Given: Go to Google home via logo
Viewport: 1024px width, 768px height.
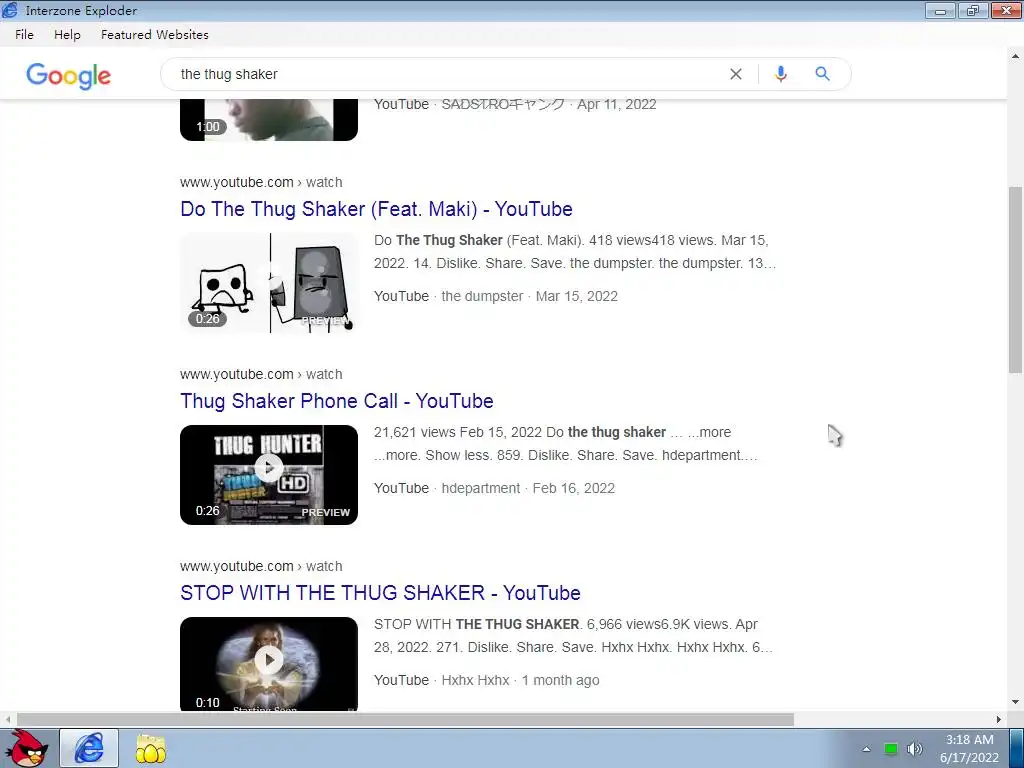Looking at the screenshot, I should [69, 76].
